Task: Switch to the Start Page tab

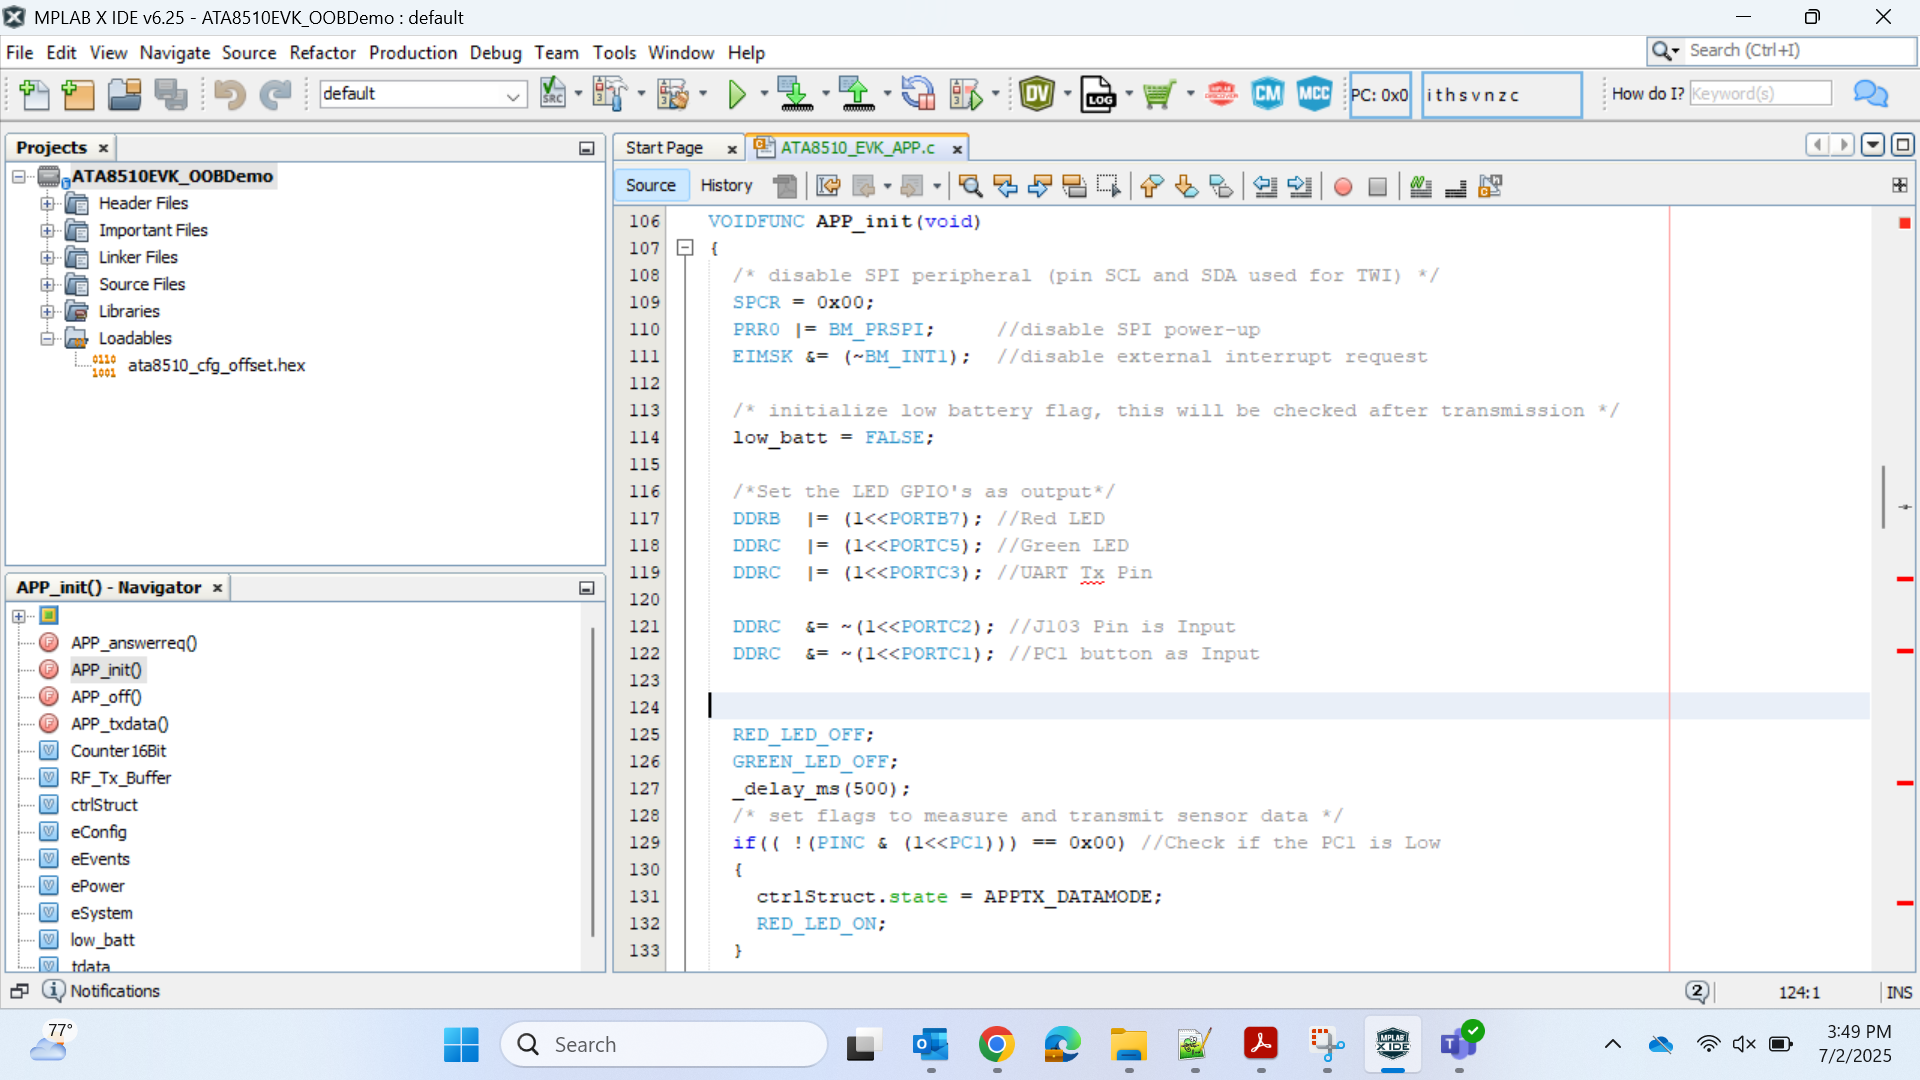Action: tap(664, 148)
